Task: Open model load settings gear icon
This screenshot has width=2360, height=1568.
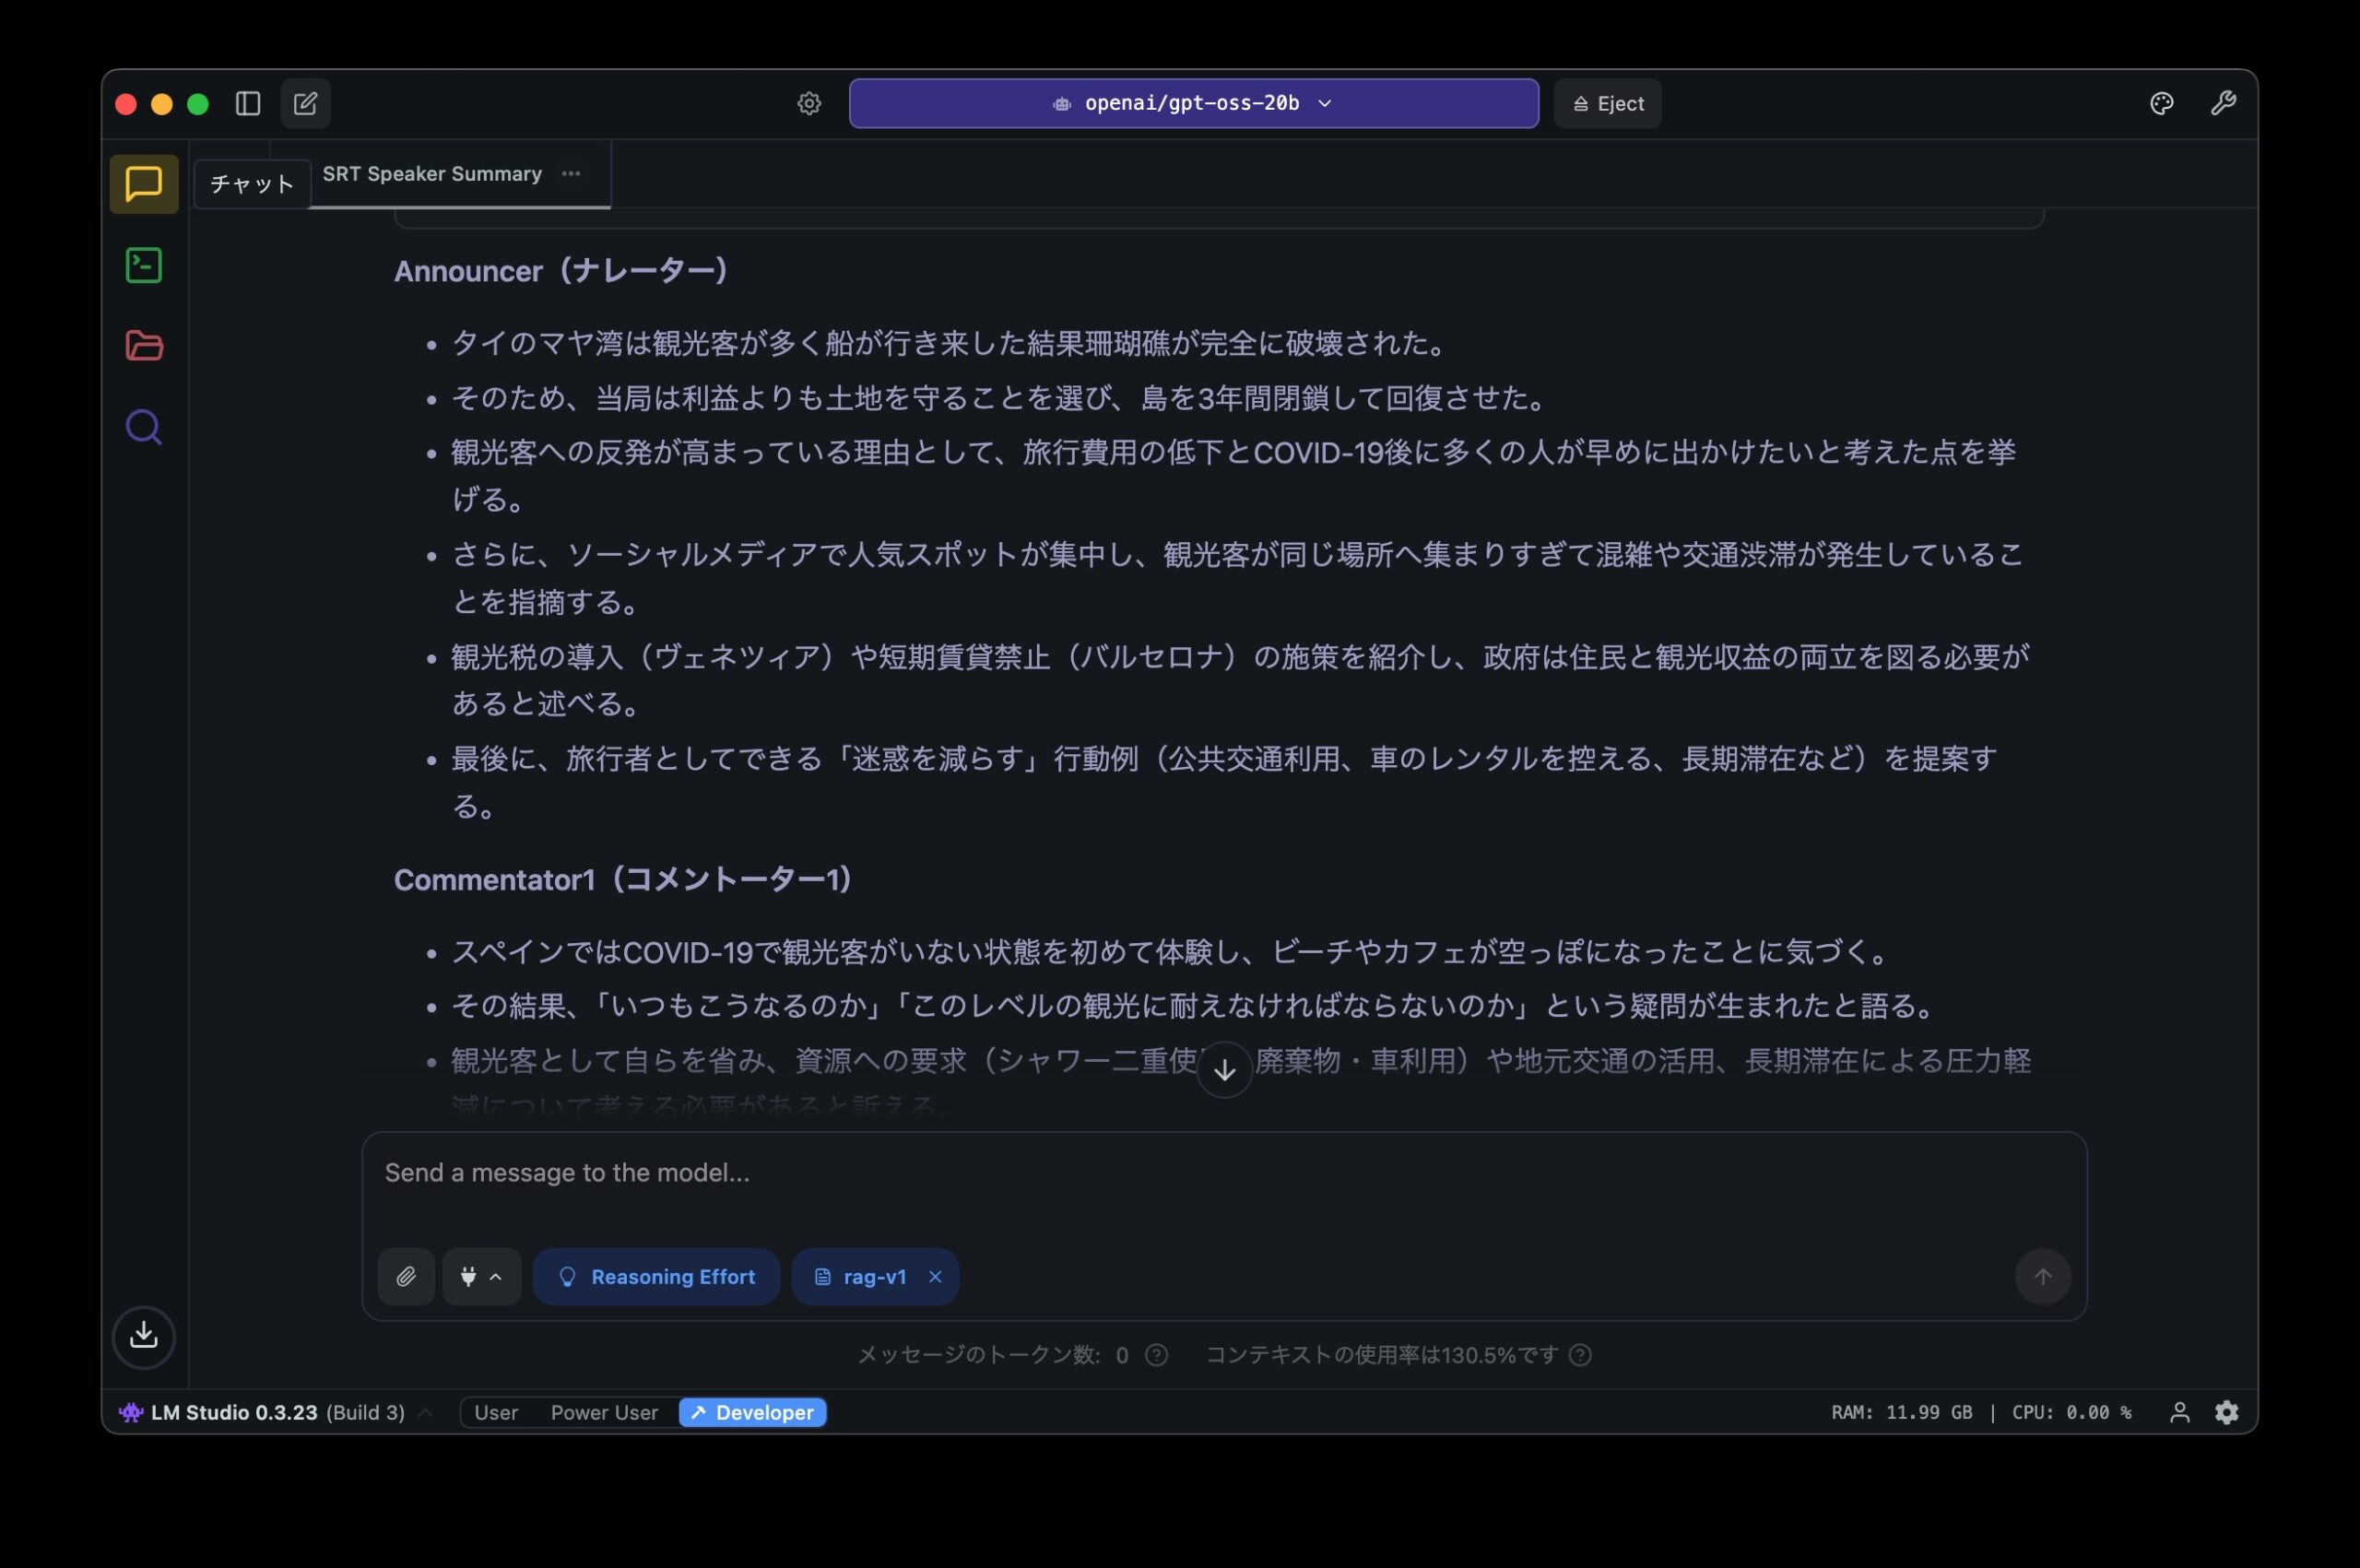Action: [x=809, y=104]
